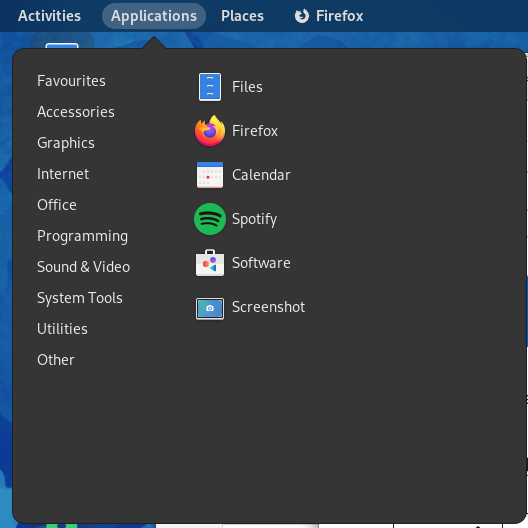This screenshot has width=528, height=528.
Task: Collapse the Applications menu button
Action: click(x=154, y=16)
